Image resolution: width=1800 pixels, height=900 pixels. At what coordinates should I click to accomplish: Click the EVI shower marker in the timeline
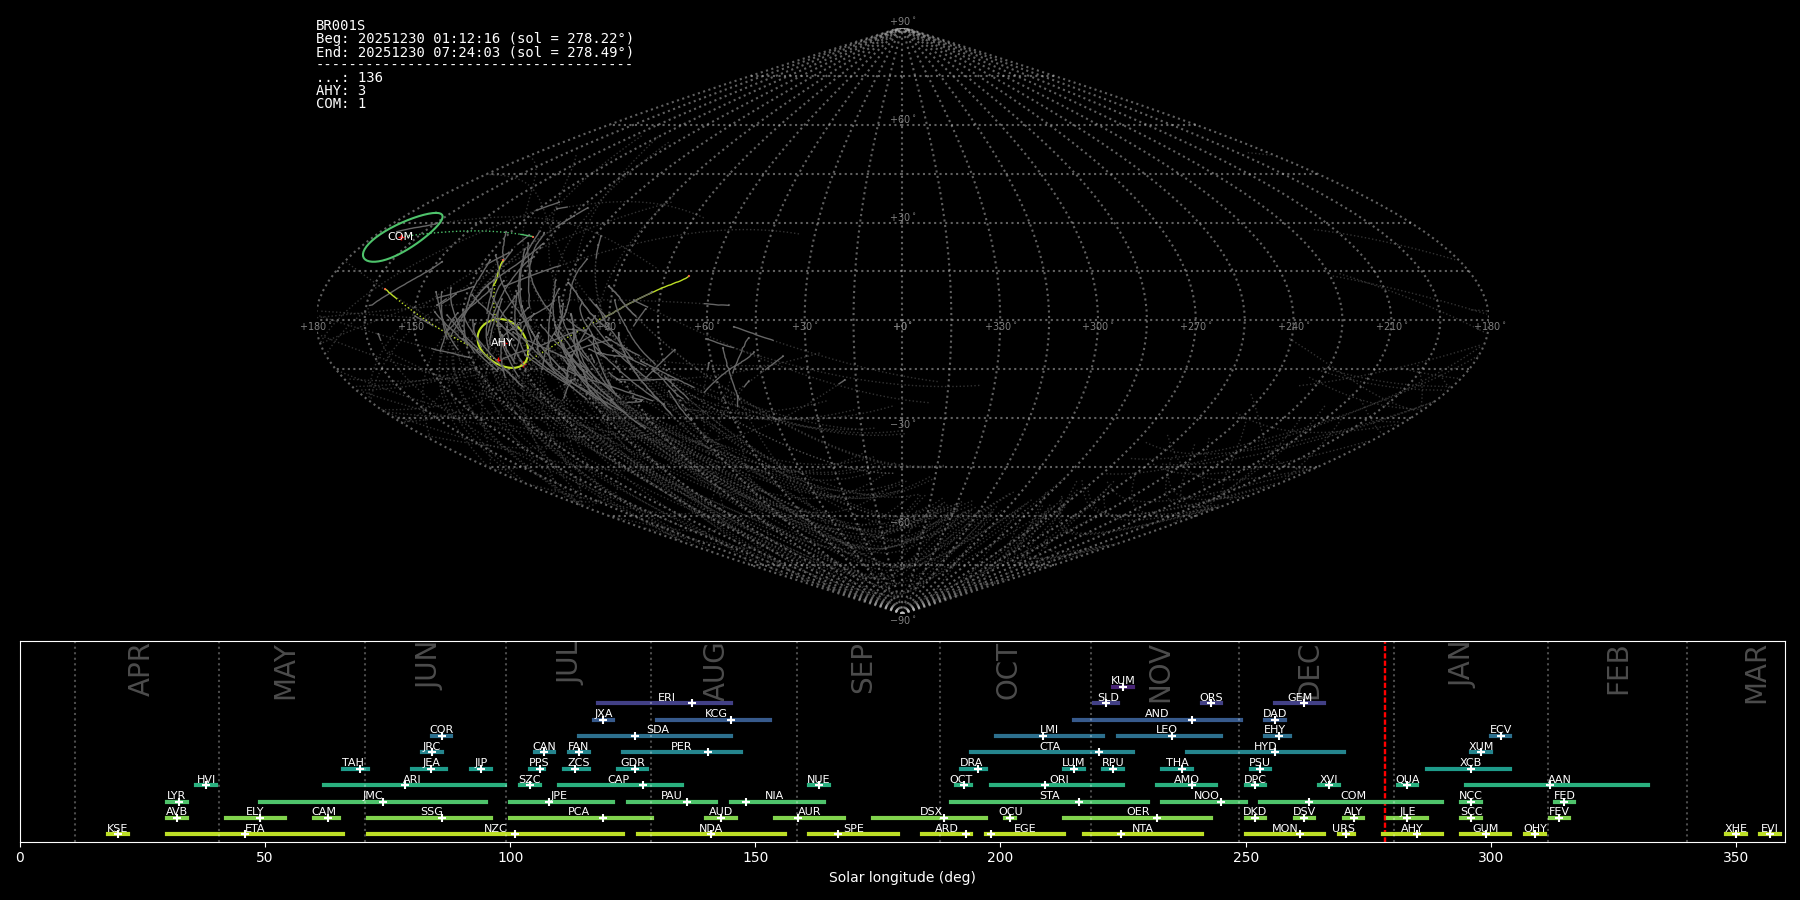pos(1770,834)
